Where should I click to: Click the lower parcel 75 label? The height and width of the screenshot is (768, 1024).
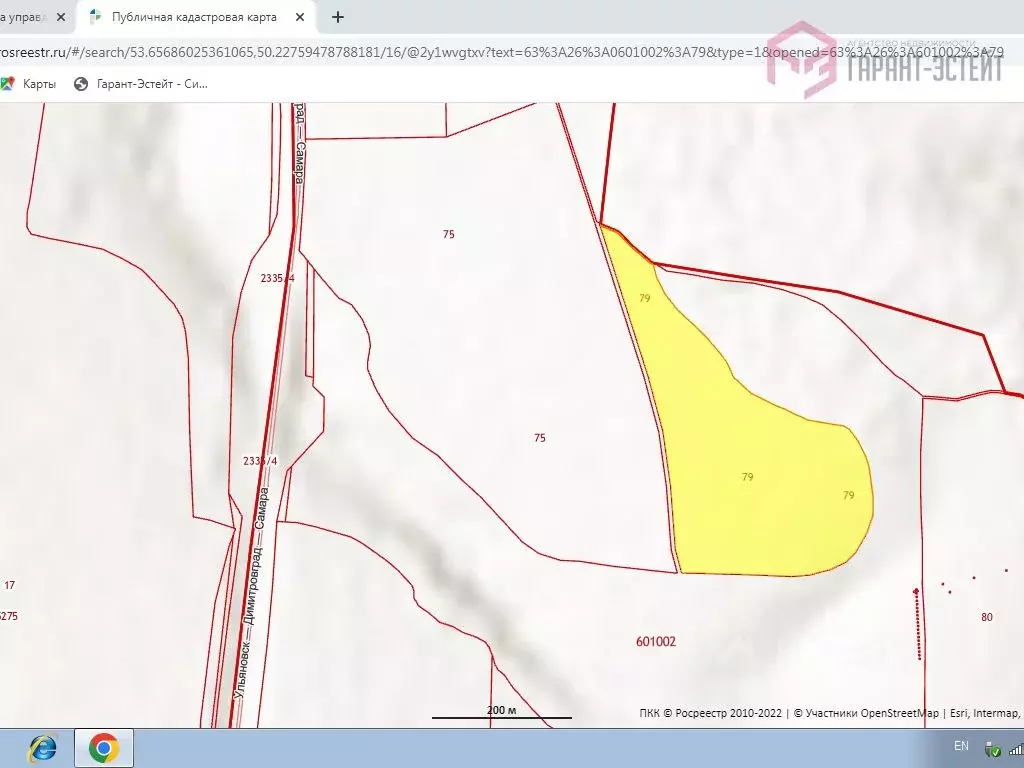coord(539,438)
